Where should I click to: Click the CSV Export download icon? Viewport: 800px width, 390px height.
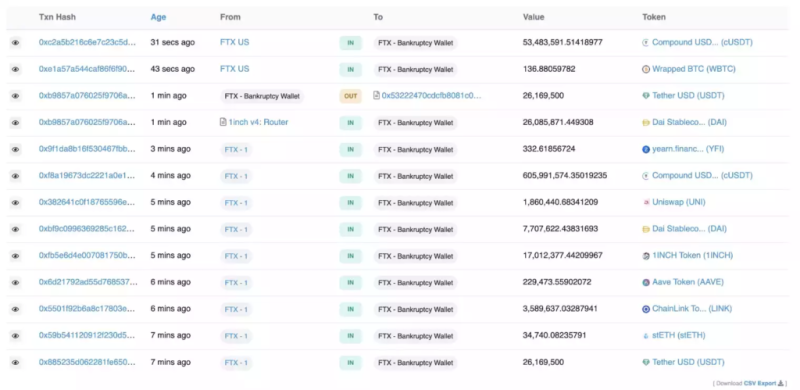781,383
